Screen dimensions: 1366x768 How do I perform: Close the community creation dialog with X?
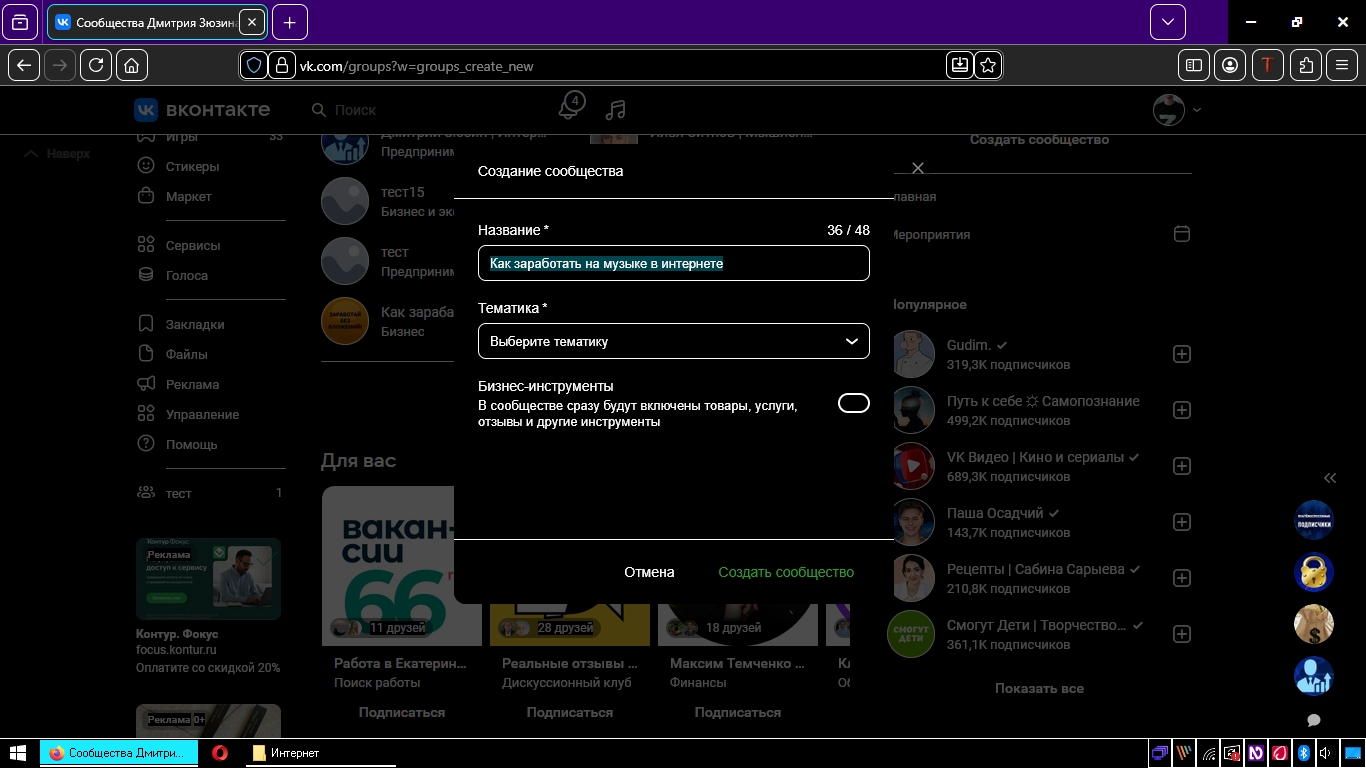[917, 168]
